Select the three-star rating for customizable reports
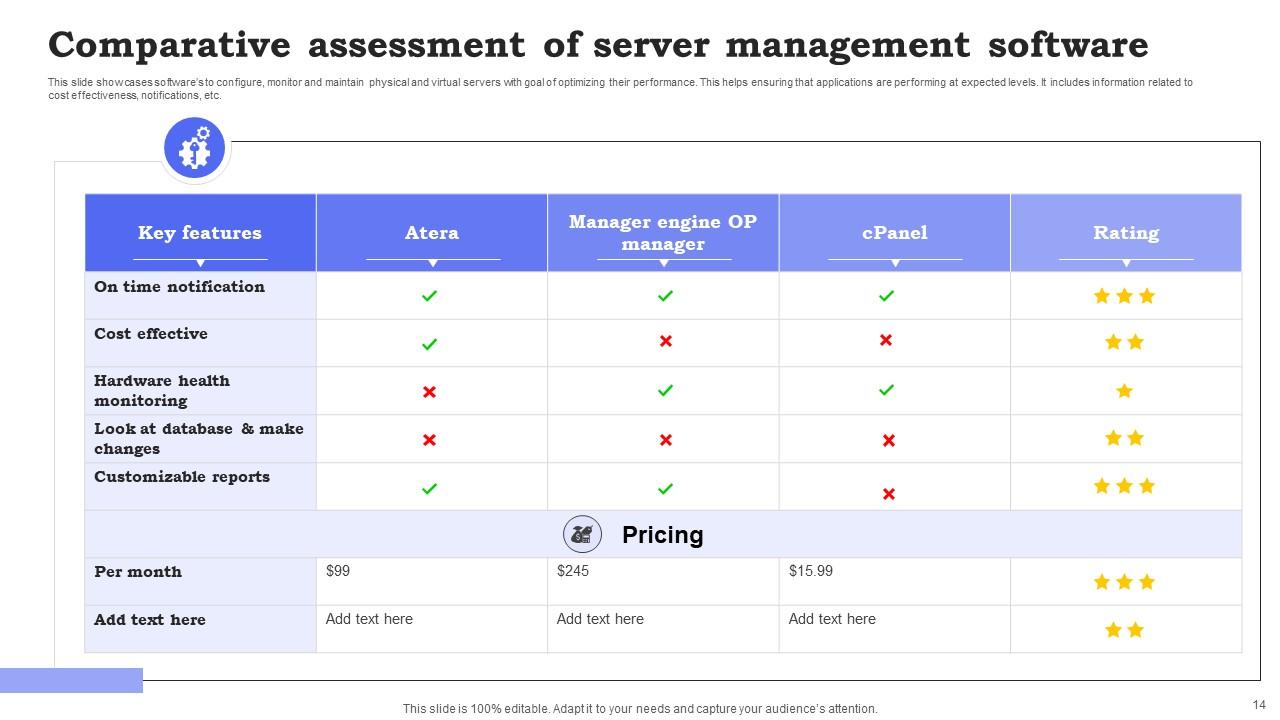The width and height of the screenshot is (1280, 720). 1126,486
